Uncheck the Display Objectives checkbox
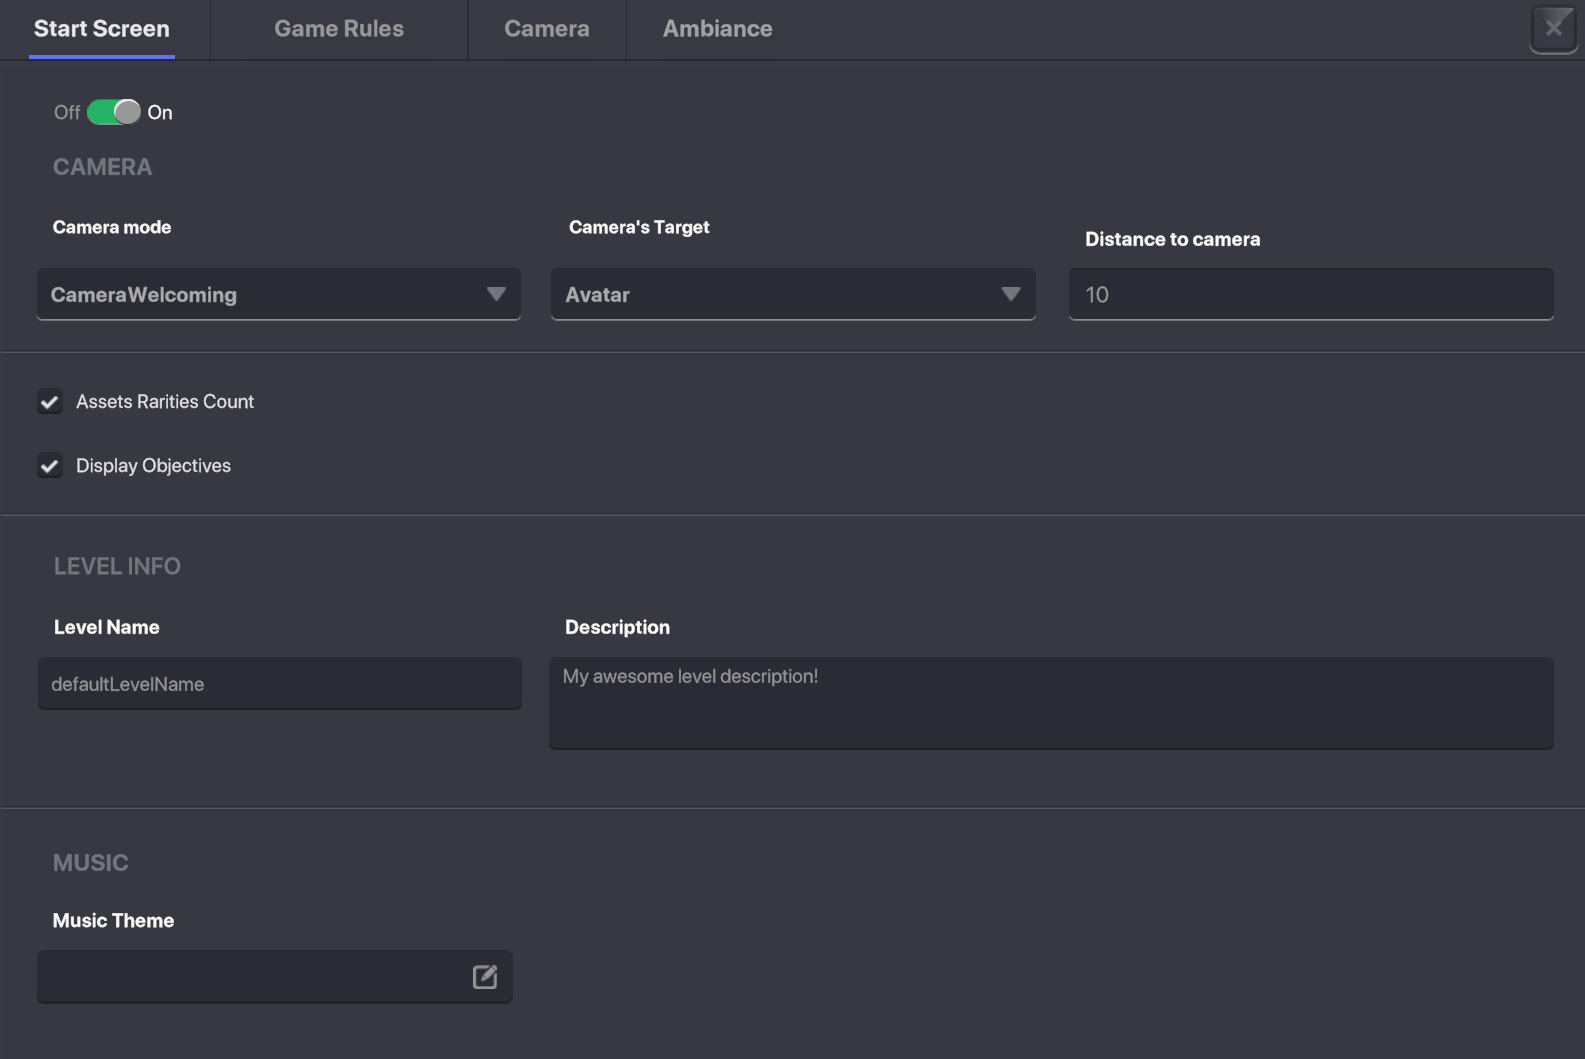 point(50,466)
